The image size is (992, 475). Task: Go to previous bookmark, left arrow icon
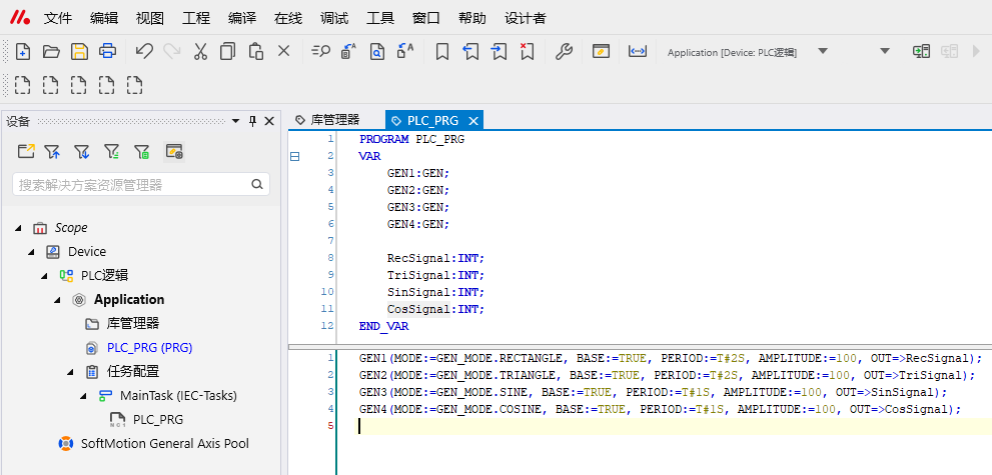click(471, 52)
